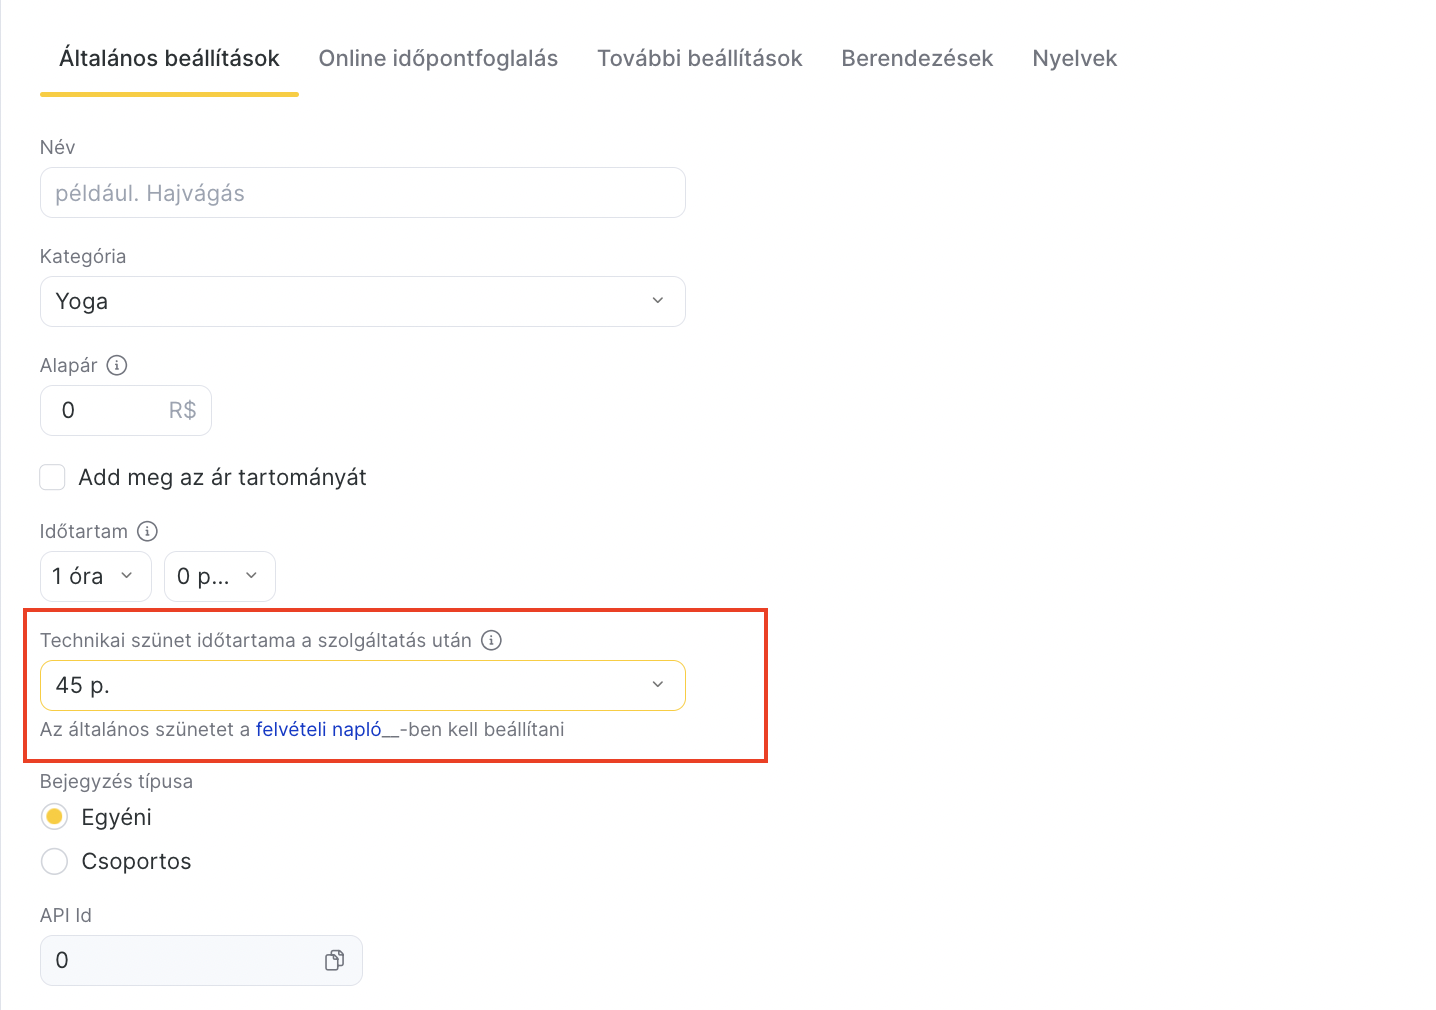This screenshot has height=1010, width=1436.
Task: Copy the API Id with the copy icon
Action: coord(334,960)
